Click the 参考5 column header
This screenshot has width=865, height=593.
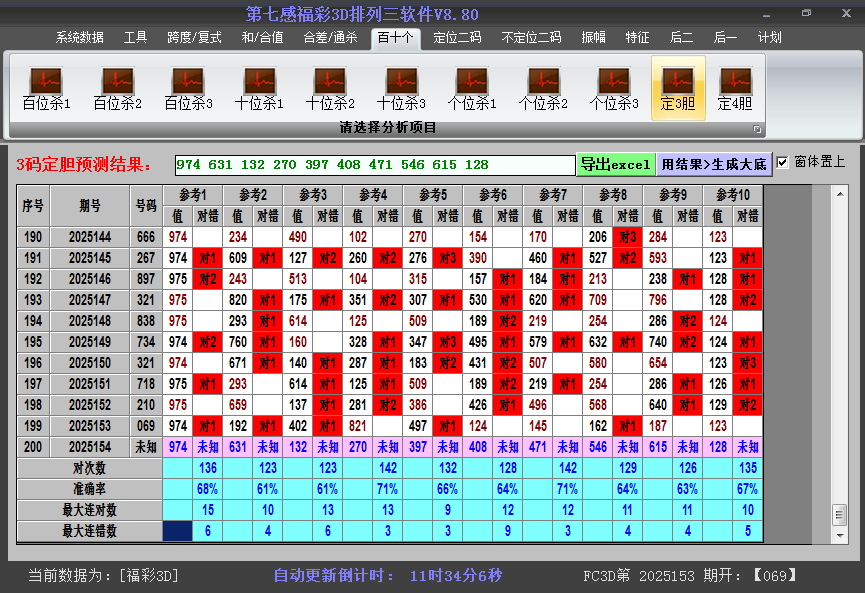click(x=433, y=195)
